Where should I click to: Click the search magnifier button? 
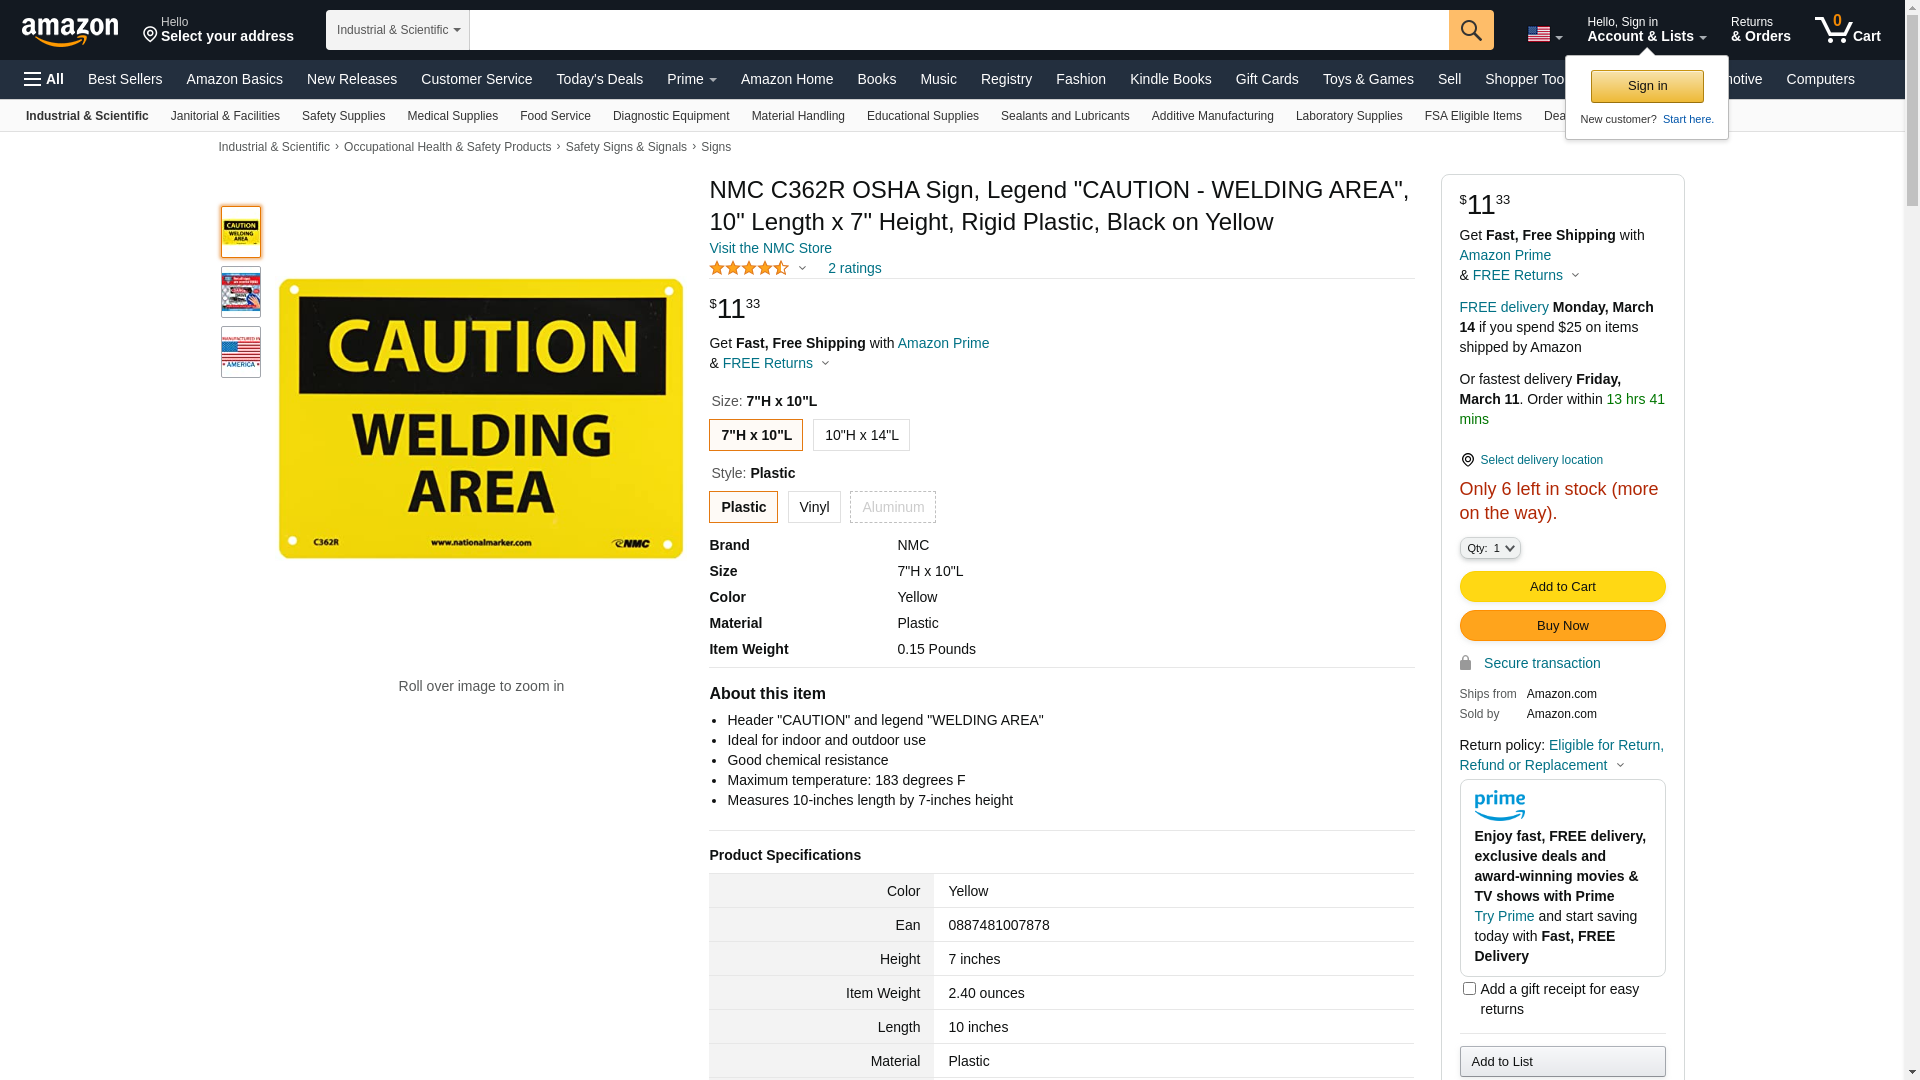click(x=1470, y=30)
